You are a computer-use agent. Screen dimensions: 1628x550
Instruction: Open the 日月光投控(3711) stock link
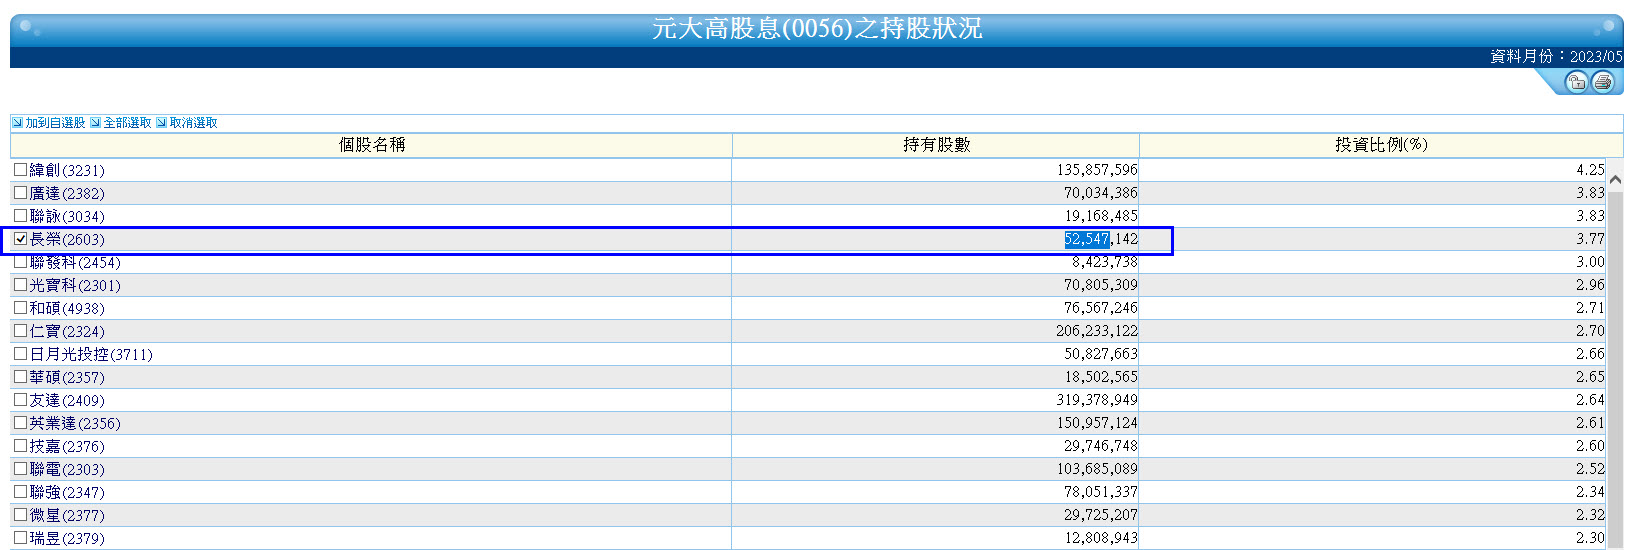[91, 355]
